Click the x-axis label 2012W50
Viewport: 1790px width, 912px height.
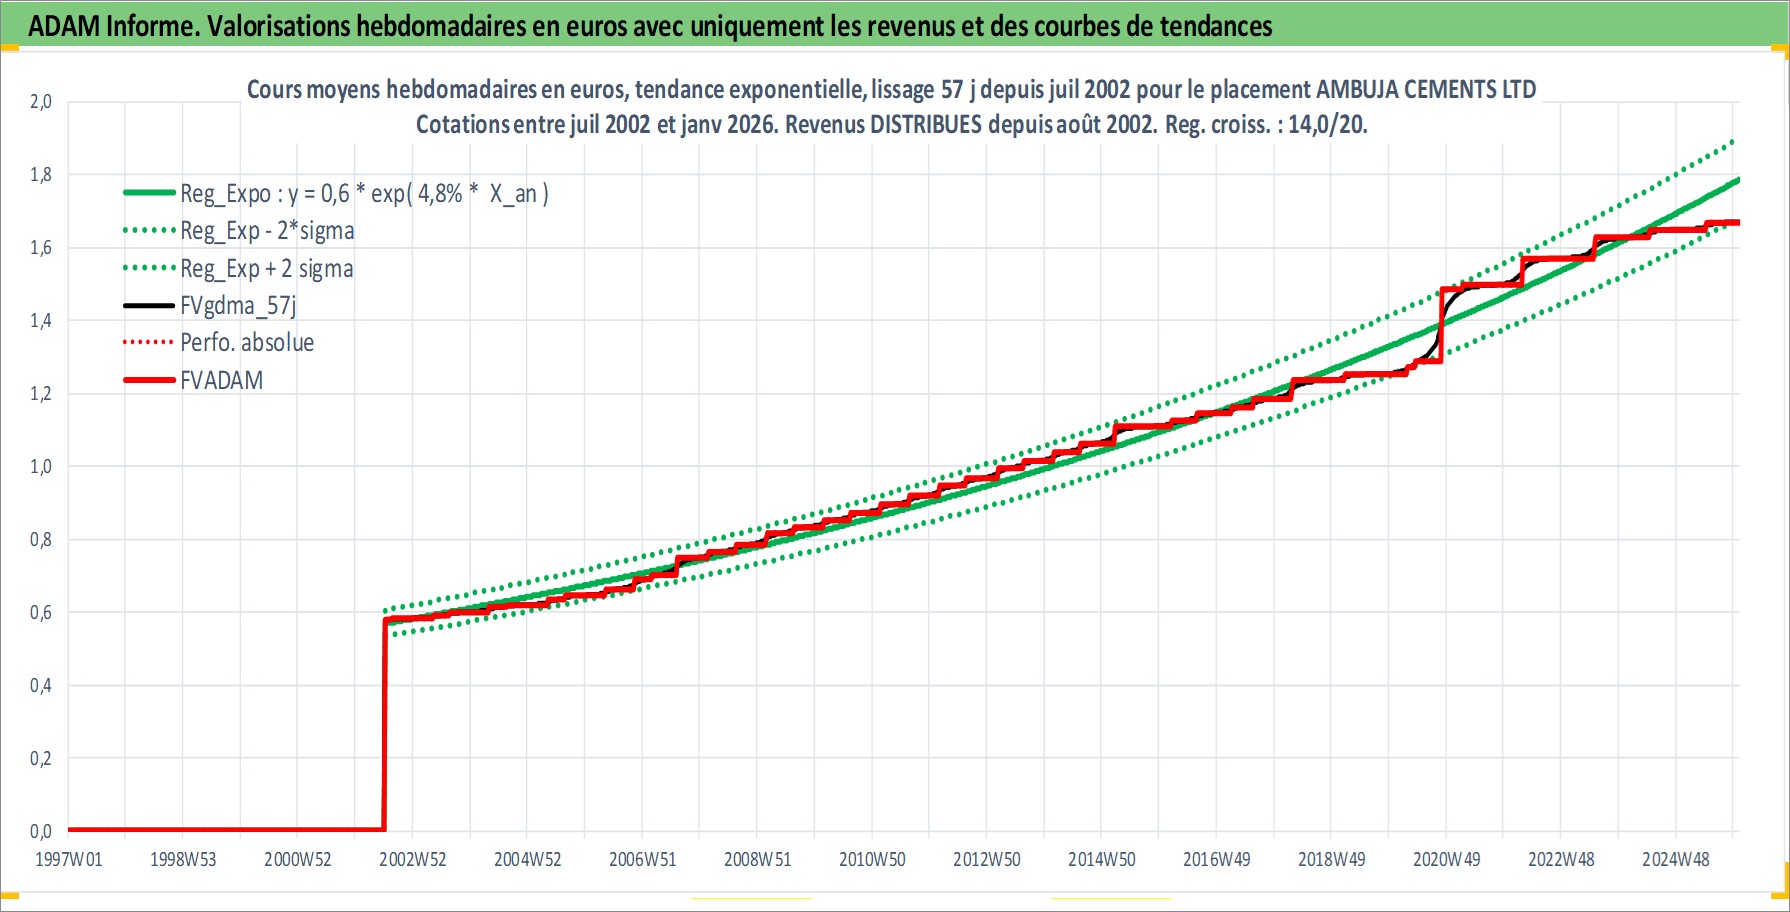point(987,859)
